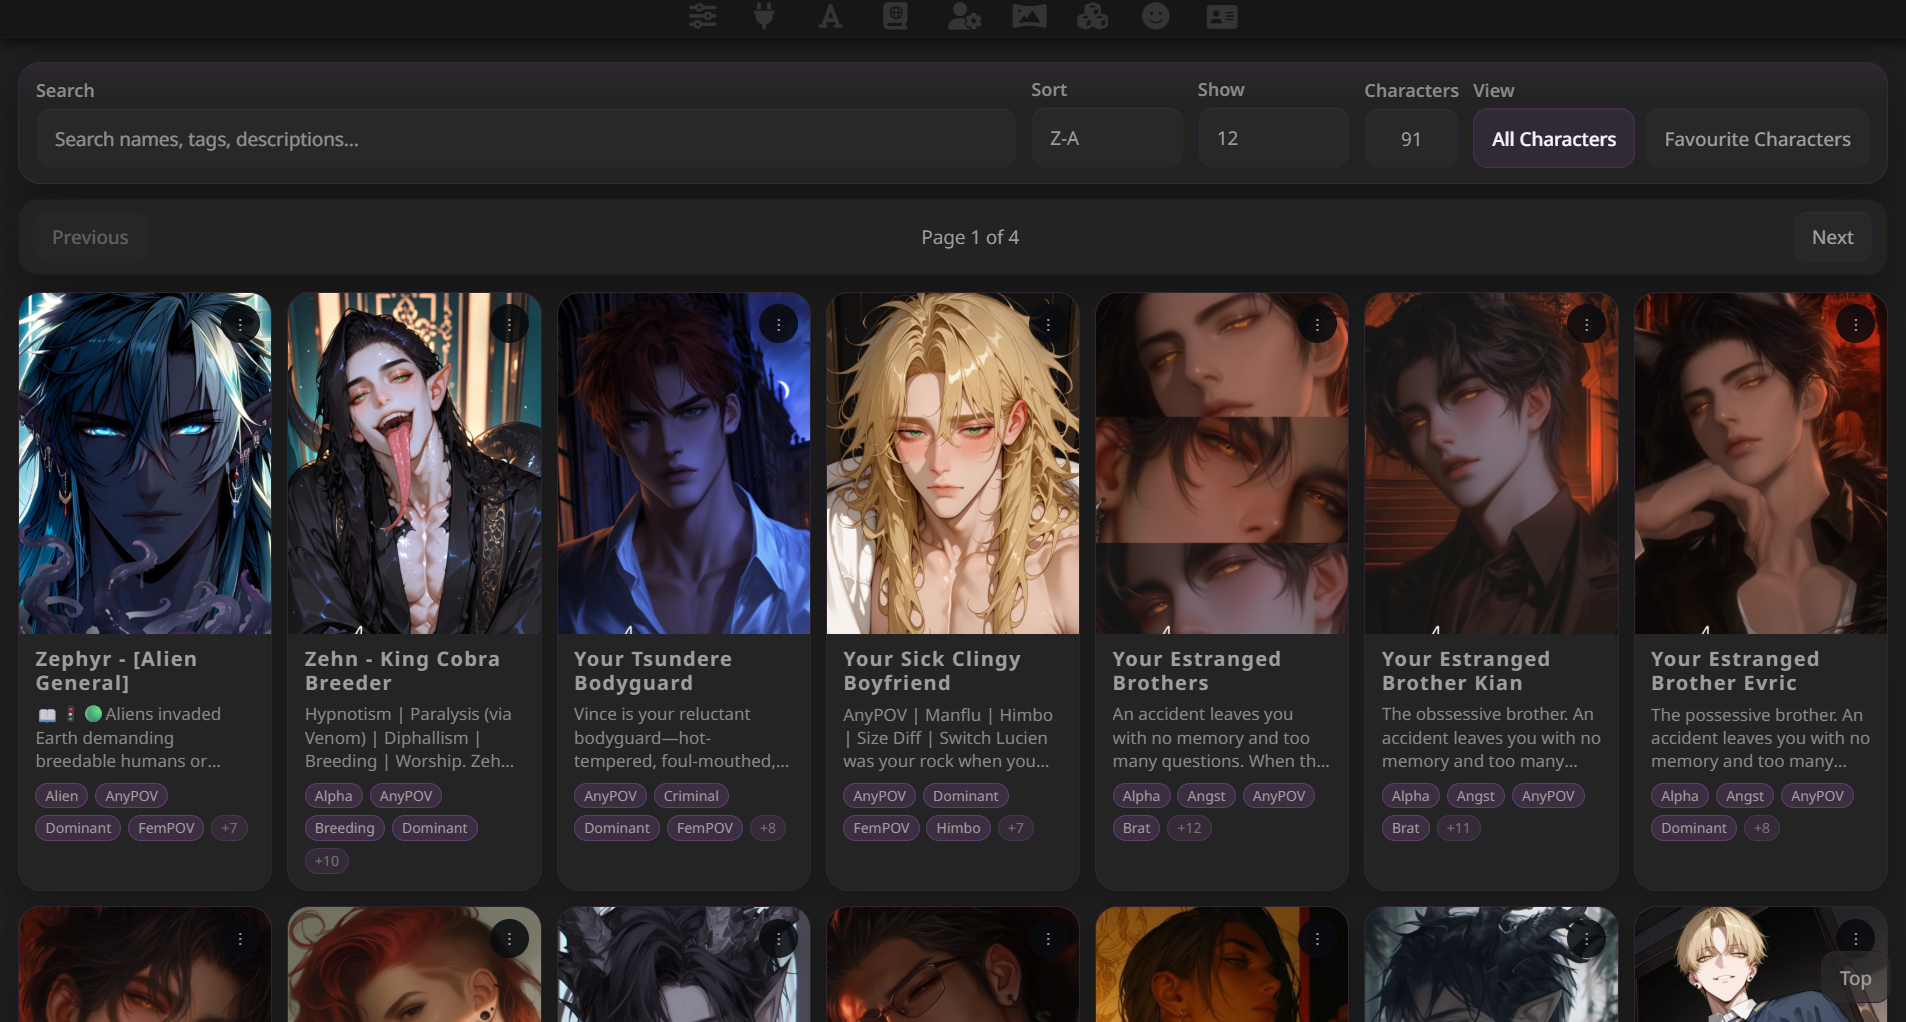Click the Characters count field showing 91
Image resolution: width=1906 pixels, height=1022 pixels.
pos(1411,138)
